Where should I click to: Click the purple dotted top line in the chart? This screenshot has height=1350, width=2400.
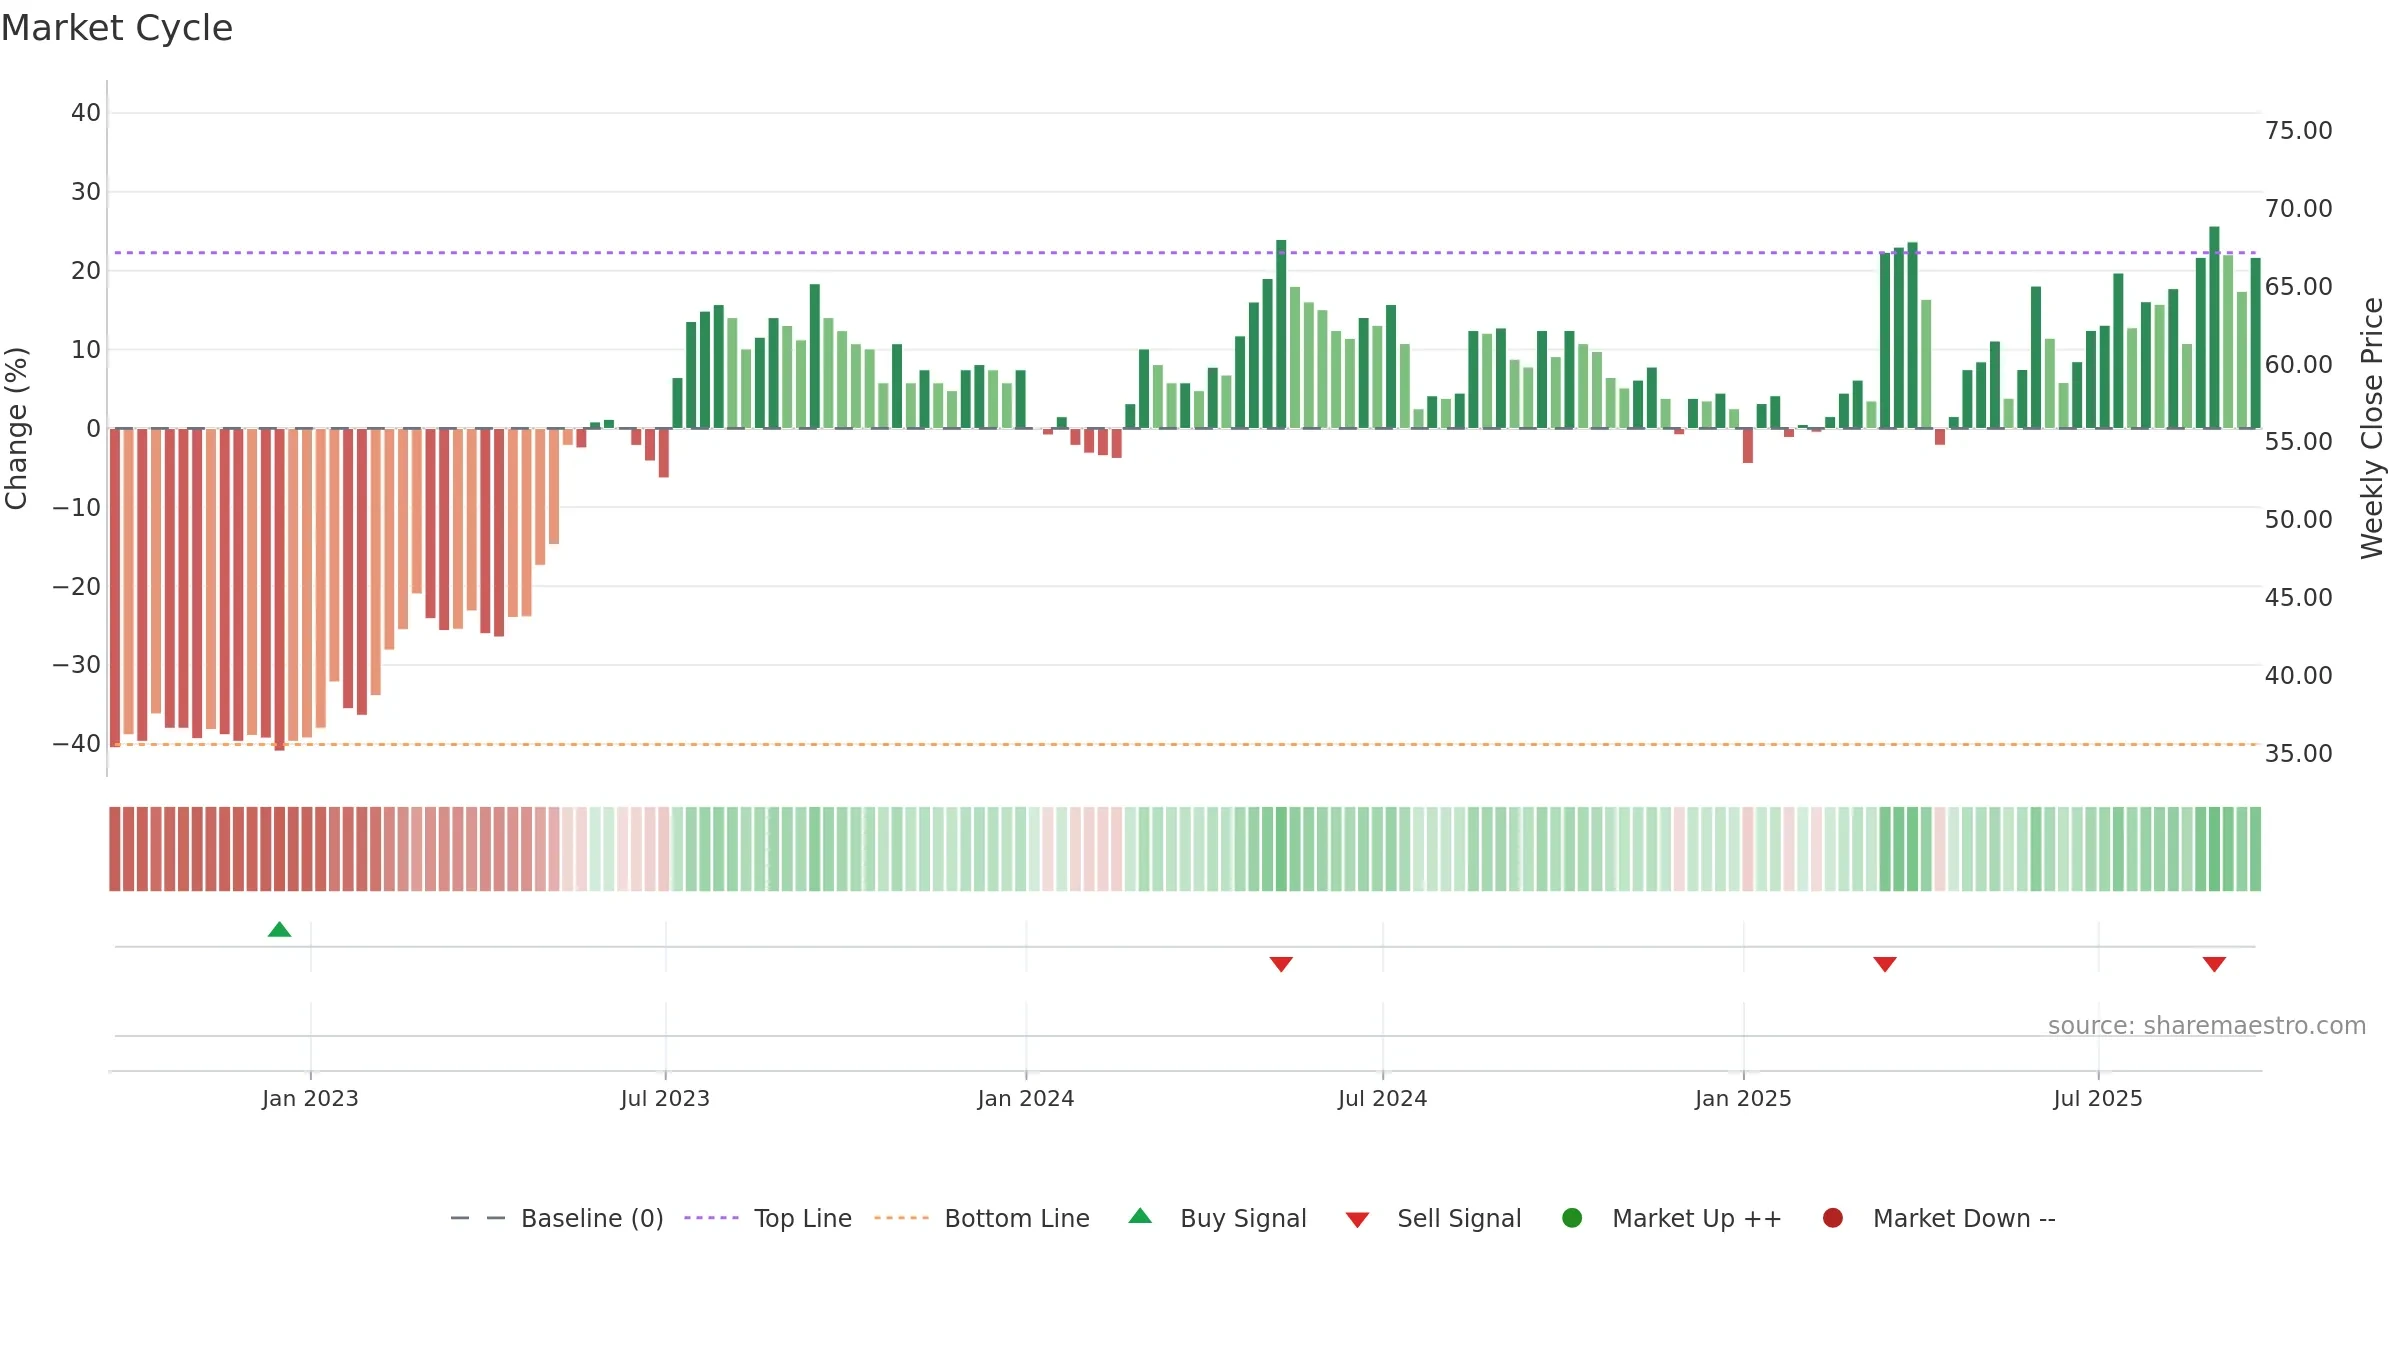tap(1185, 253)
